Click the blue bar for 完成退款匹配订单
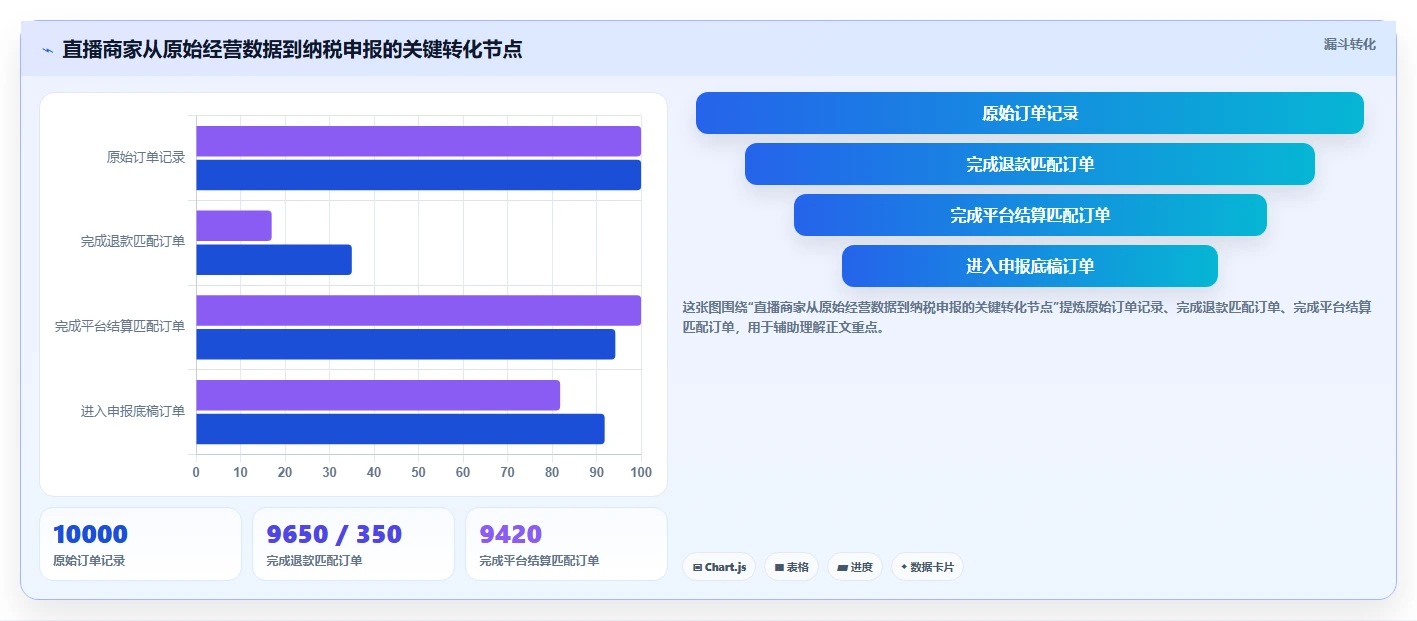The width and height of the screenshot is (1417, 621). pos(274,260)
